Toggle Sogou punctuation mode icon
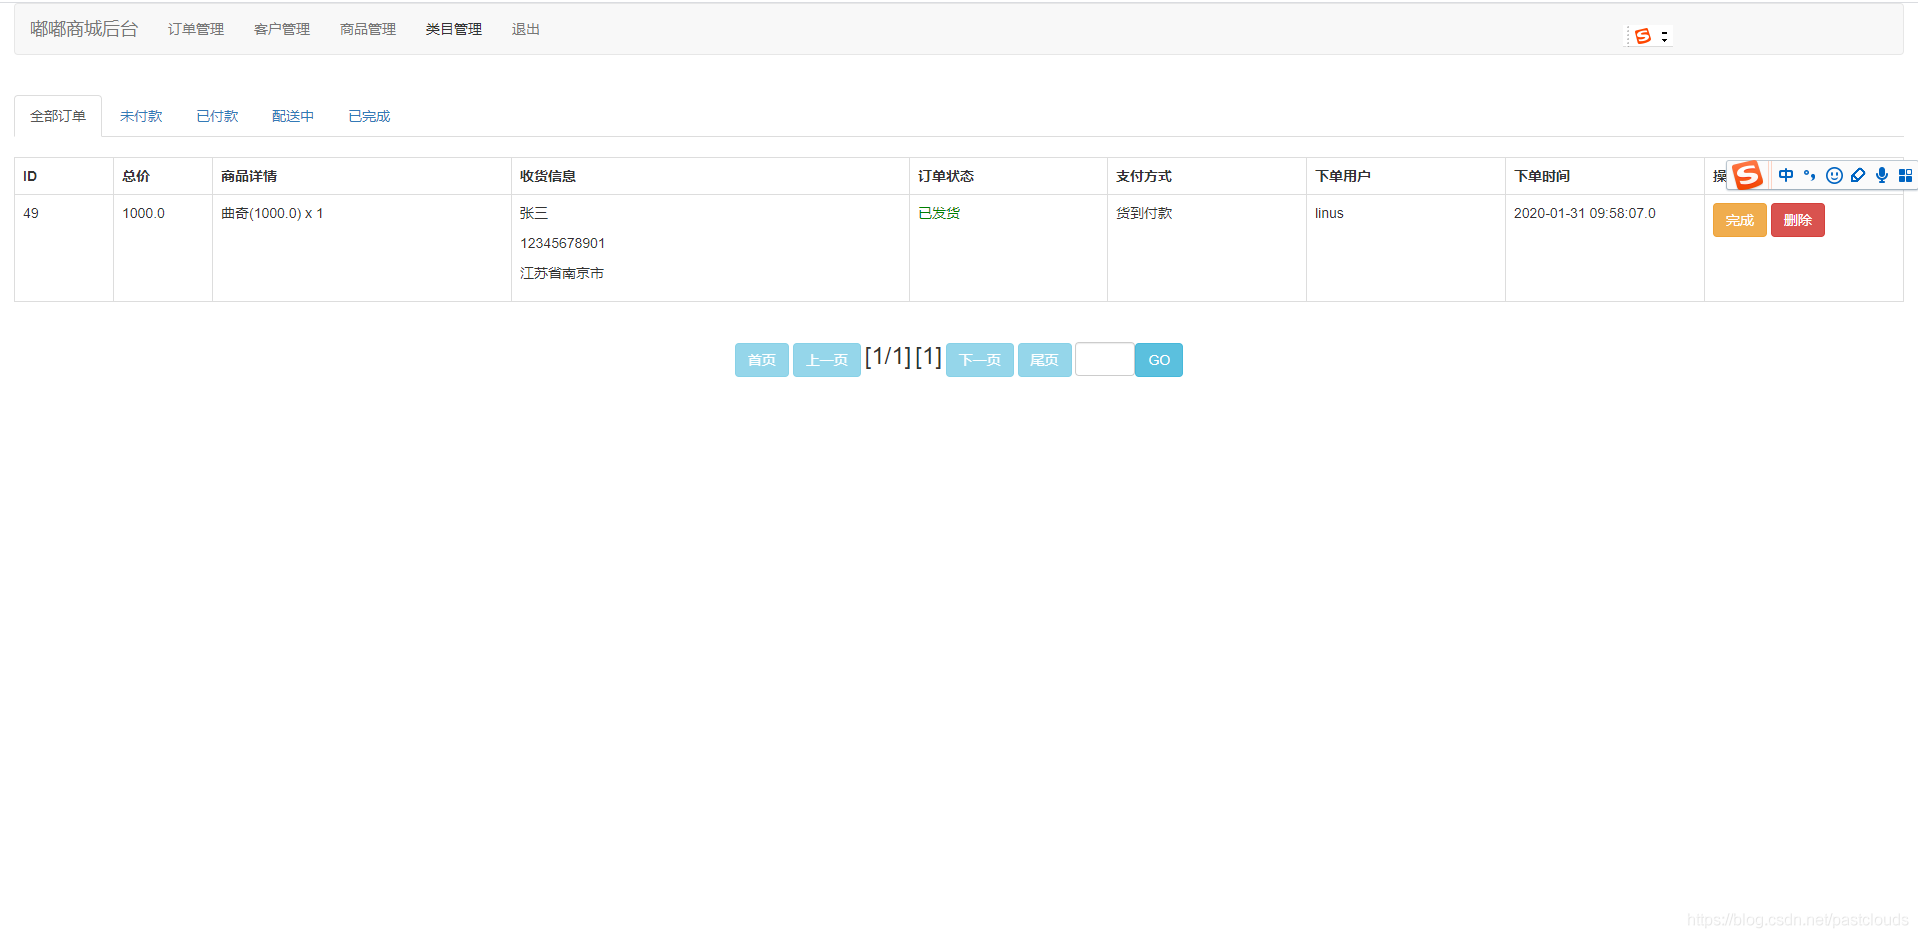The width and height of the screenshot is (1918, 938). (1809, 175)
